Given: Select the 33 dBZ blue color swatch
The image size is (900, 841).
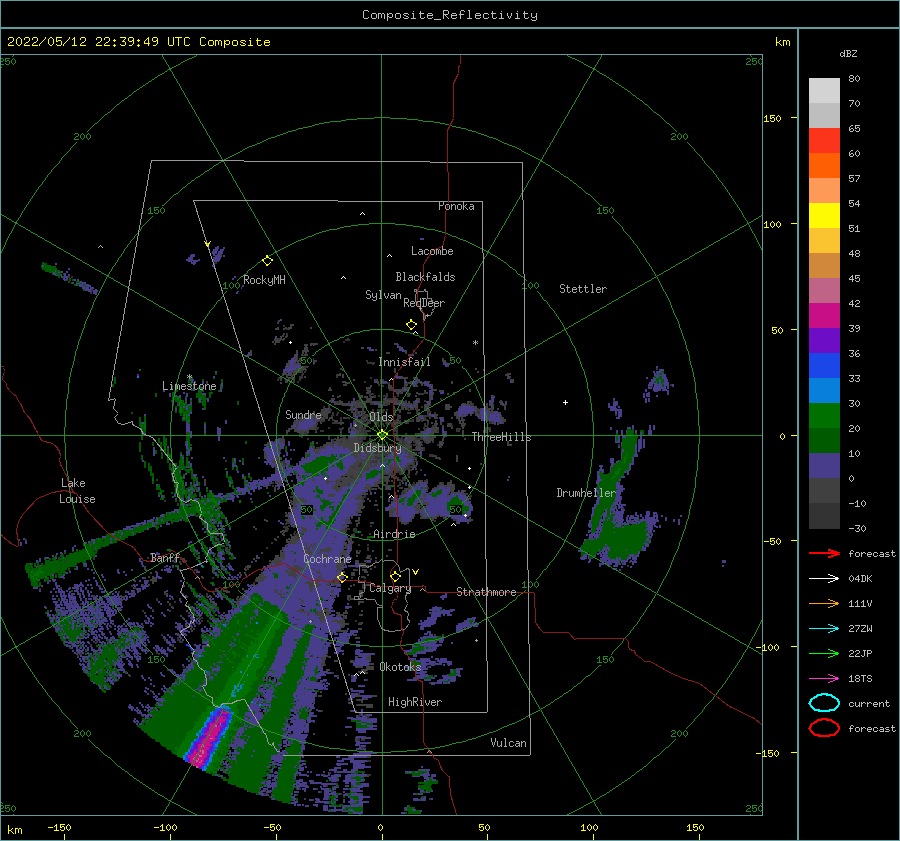Looking at the screenshot, I should coord(824,390).
